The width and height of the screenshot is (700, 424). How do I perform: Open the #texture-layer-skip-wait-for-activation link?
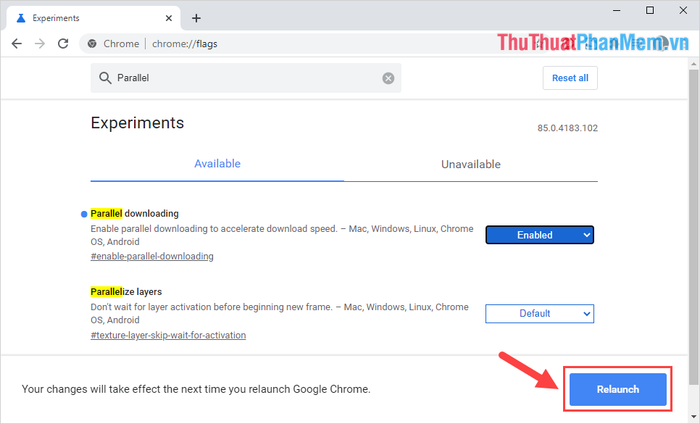(x=168, y=335)
